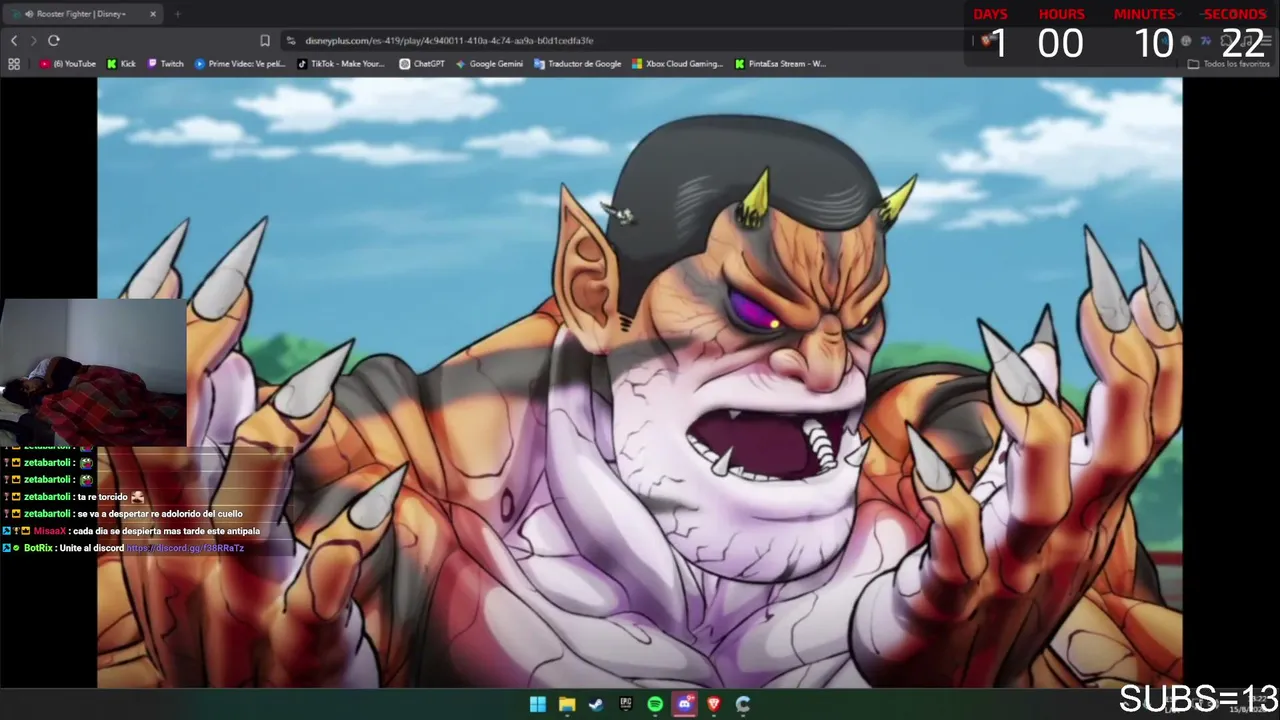1280x720 pixels.
Task: Open Brave browser from the taskbar
Action: pyautogui.click(x=714, y=704)
